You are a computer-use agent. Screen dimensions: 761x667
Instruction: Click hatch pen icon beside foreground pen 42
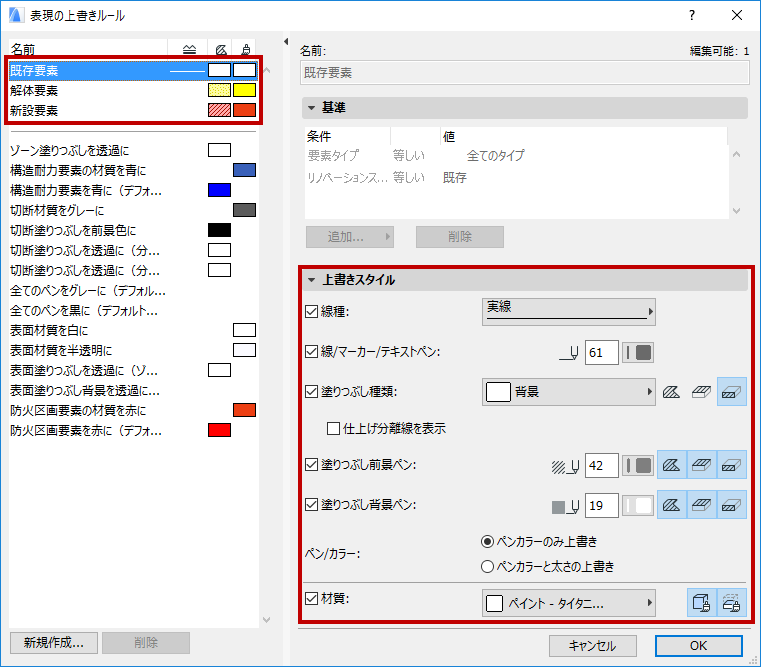(565, 466)
